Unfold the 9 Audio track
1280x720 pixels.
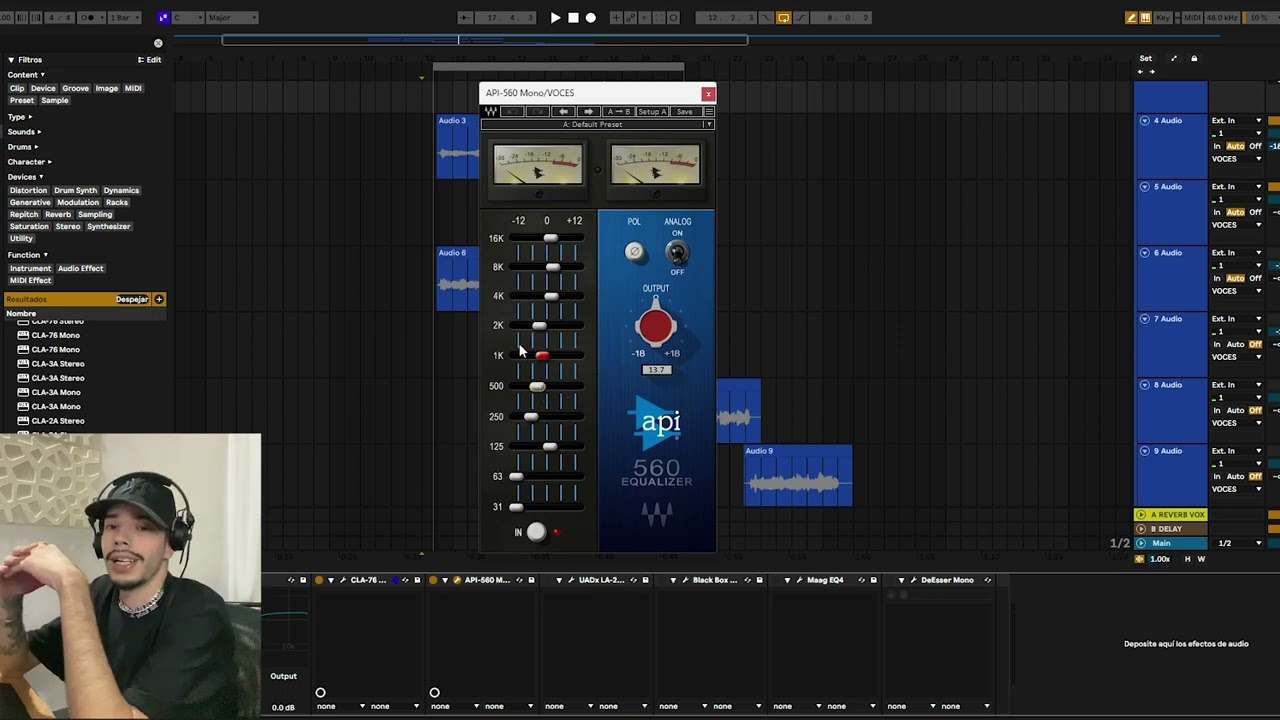[1145, 451]
